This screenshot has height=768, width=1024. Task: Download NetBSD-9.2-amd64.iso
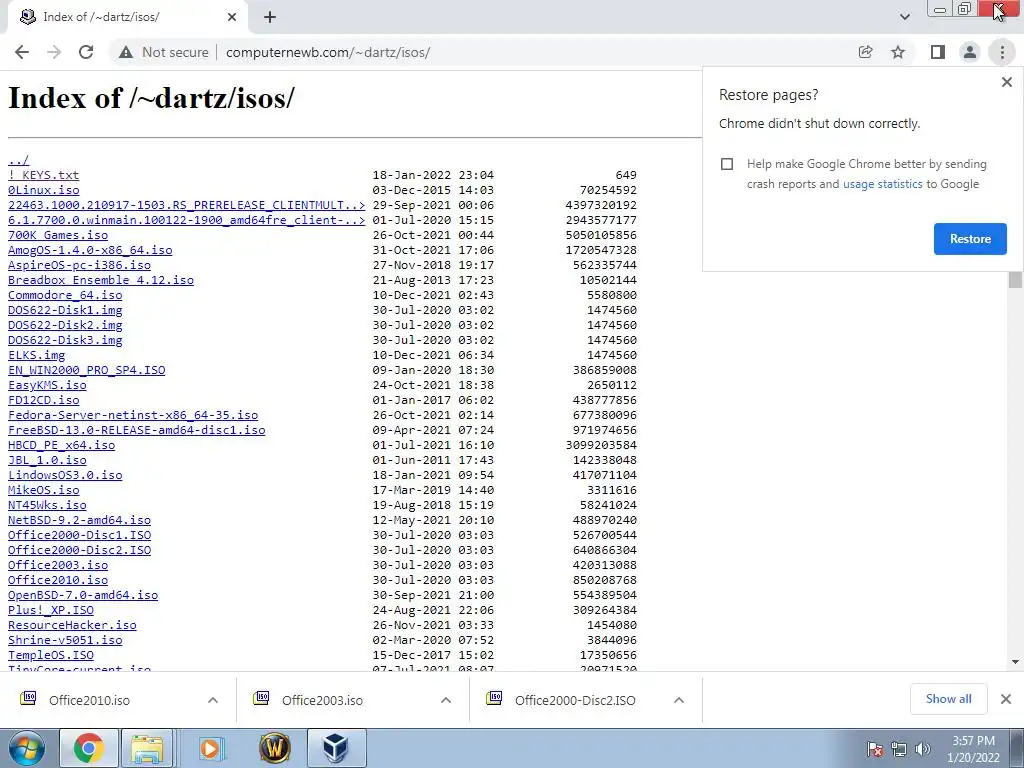[x=79, y=520]
